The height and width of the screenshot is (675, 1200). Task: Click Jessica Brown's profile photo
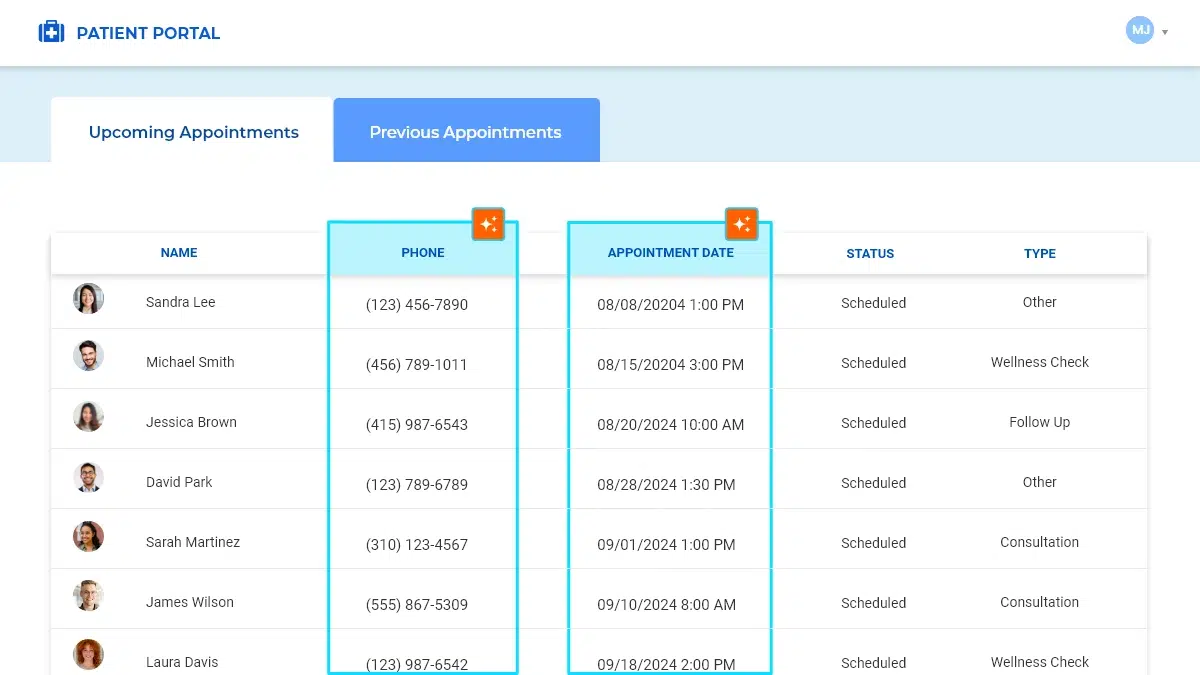[x=88, y=416]
